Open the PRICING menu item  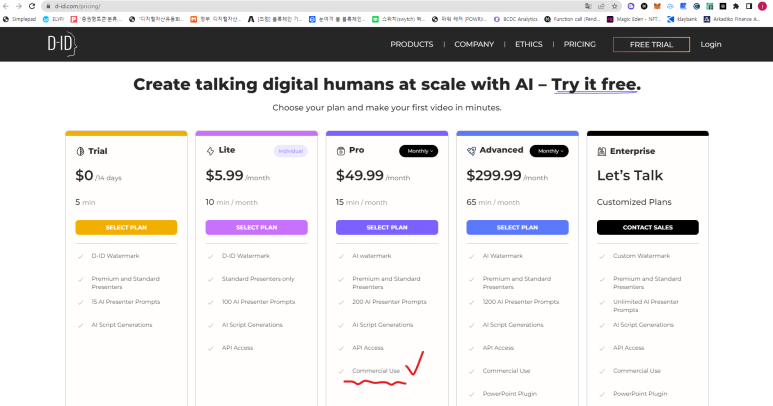[580, 44]
